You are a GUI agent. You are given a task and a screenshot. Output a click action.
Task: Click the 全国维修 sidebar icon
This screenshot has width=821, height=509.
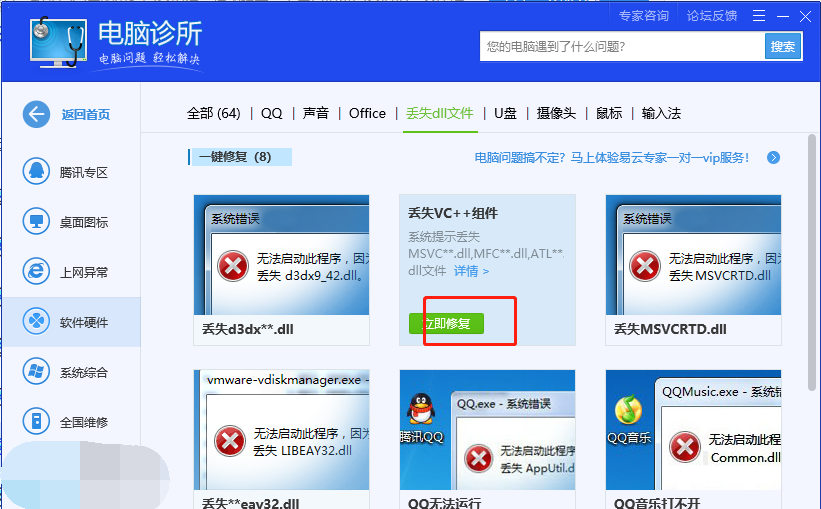tap(37, 421)
